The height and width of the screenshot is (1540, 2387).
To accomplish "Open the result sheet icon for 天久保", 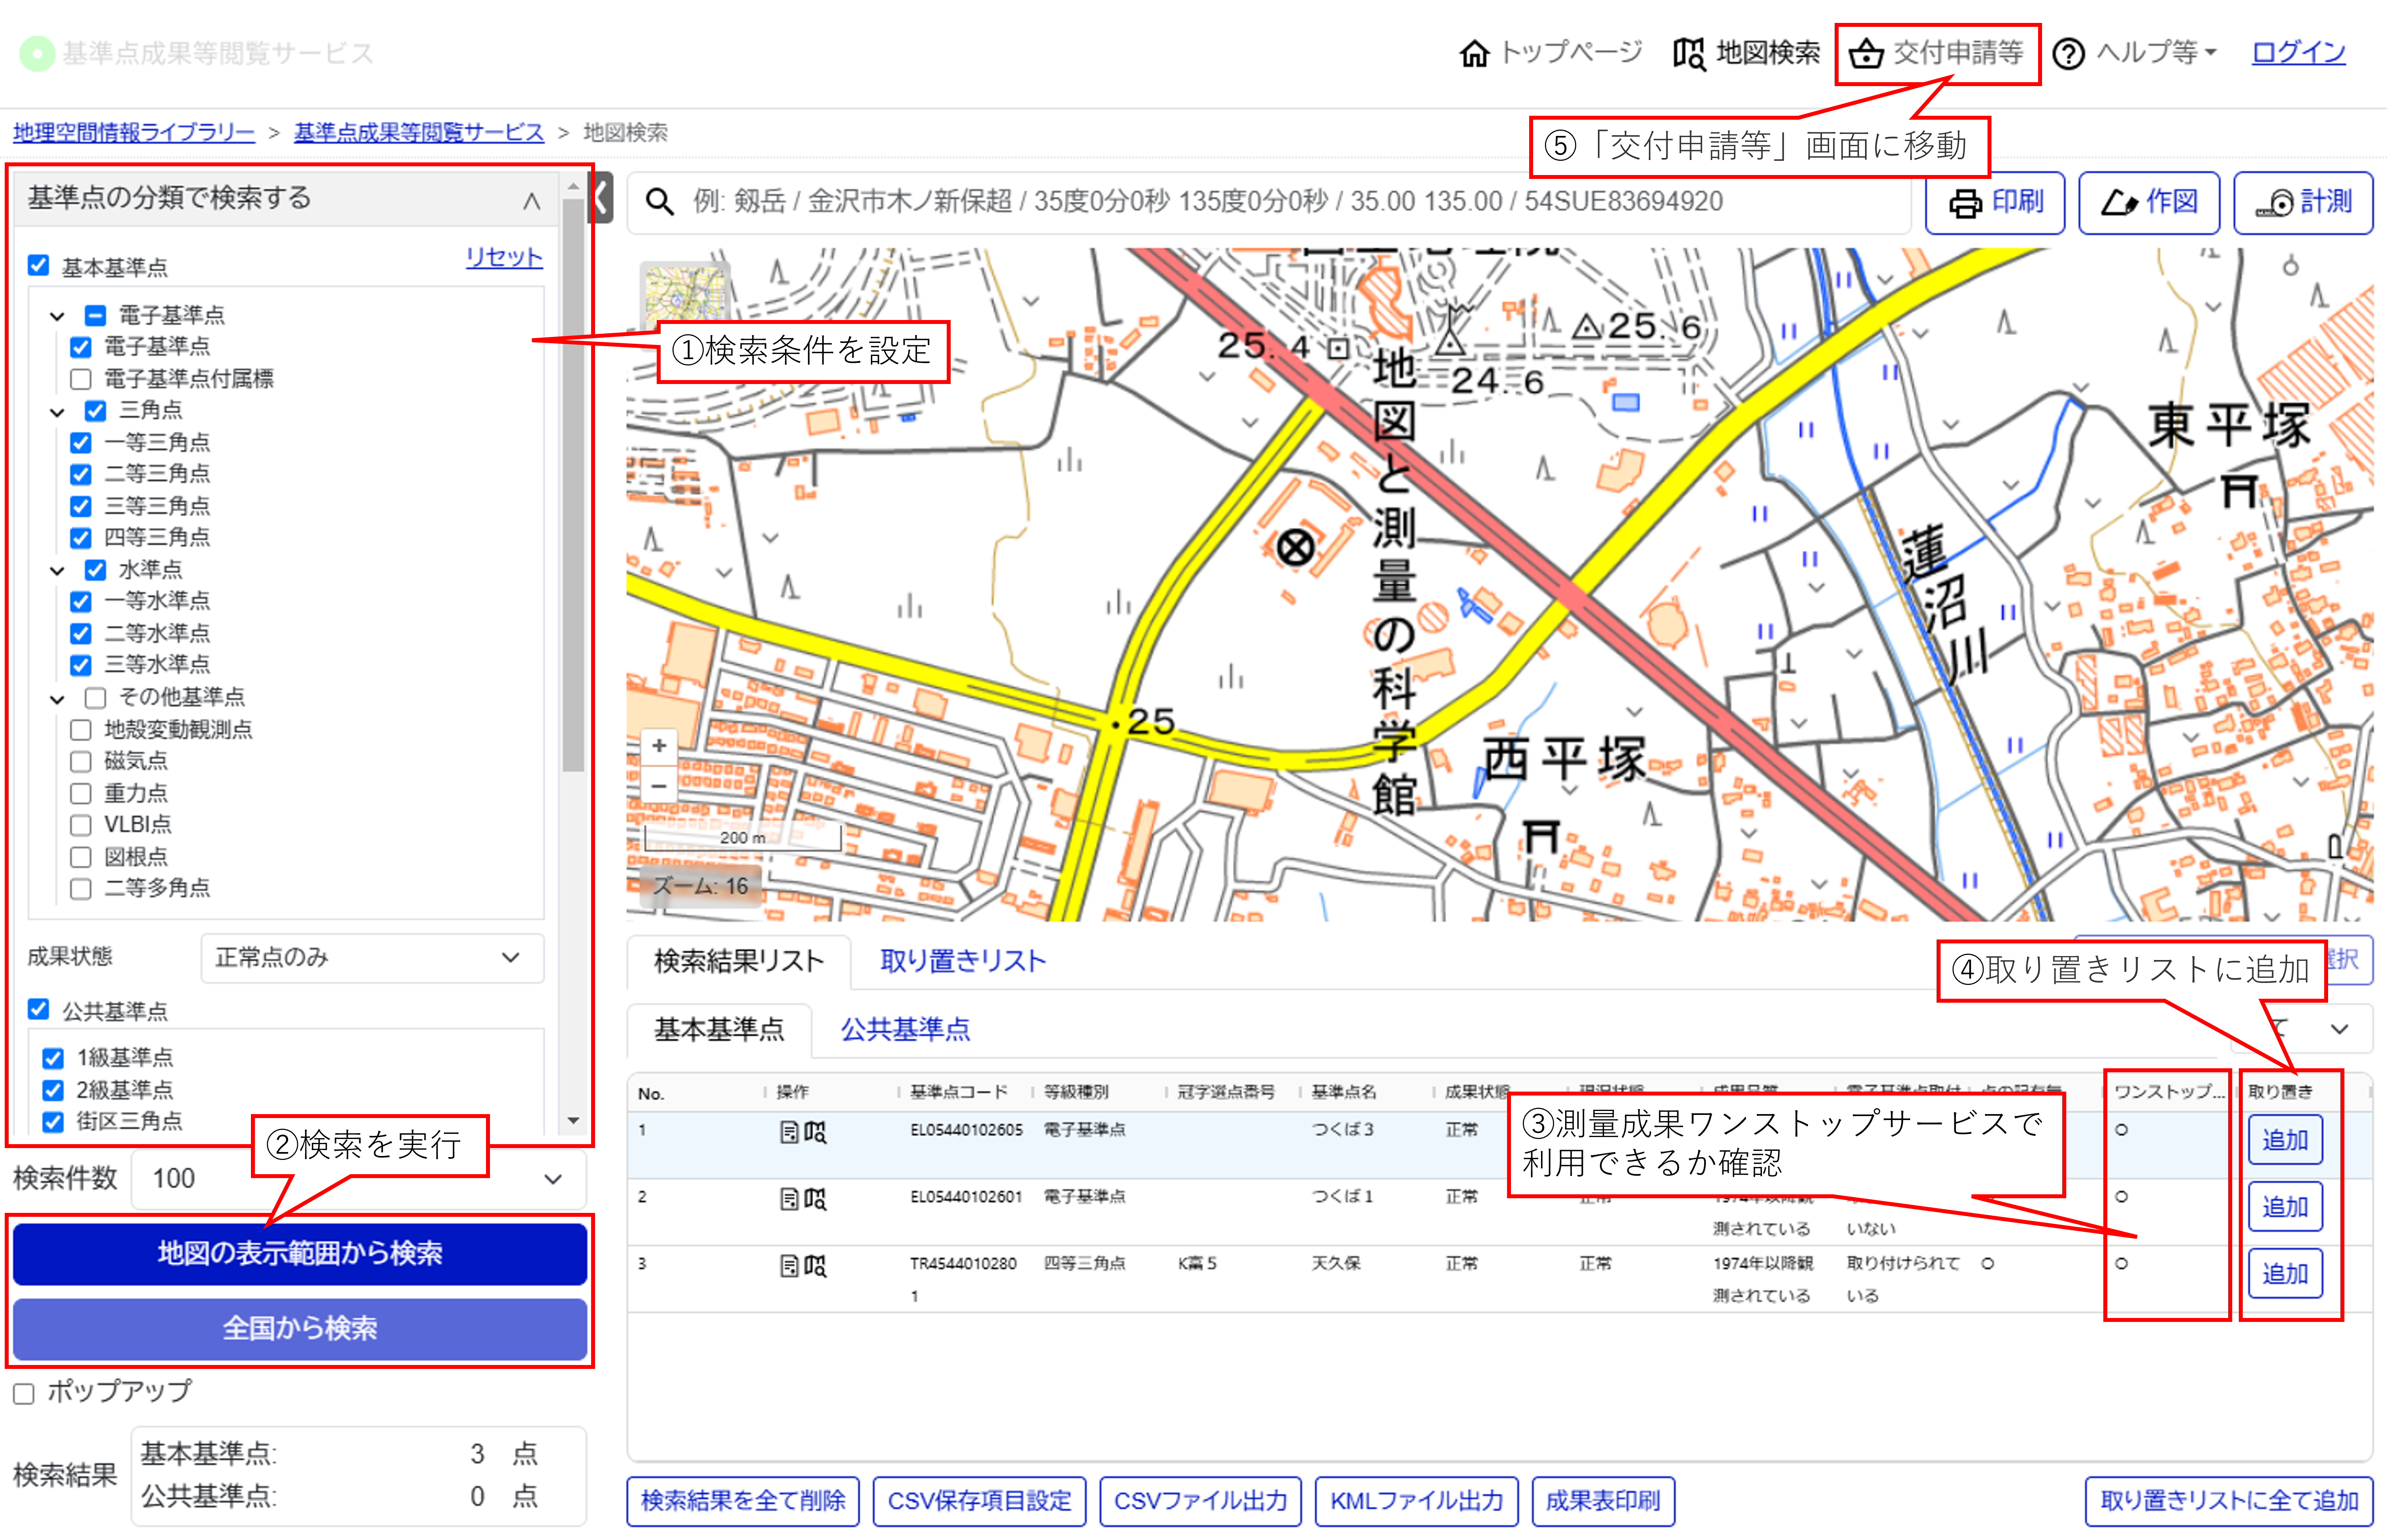I will (789, 1265).
